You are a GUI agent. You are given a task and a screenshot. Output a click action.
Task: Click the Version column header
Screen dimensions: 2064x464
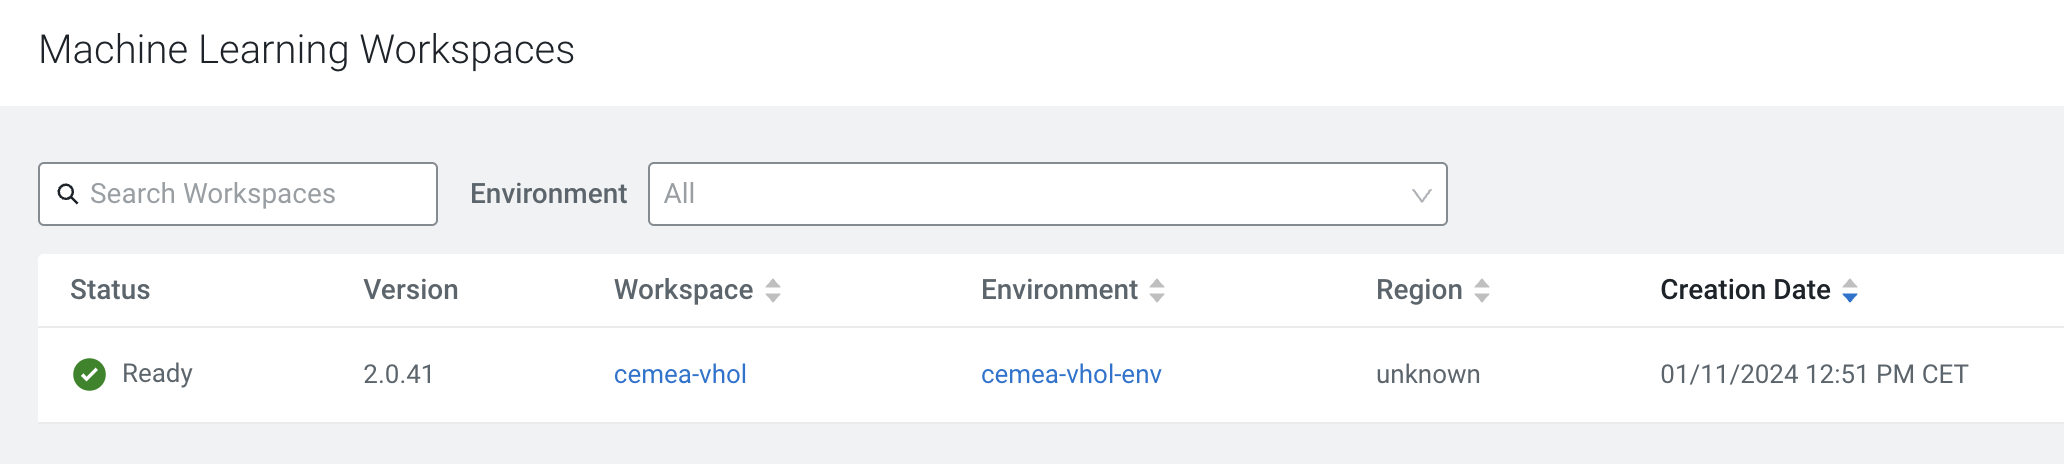click(x=411, y=290)
